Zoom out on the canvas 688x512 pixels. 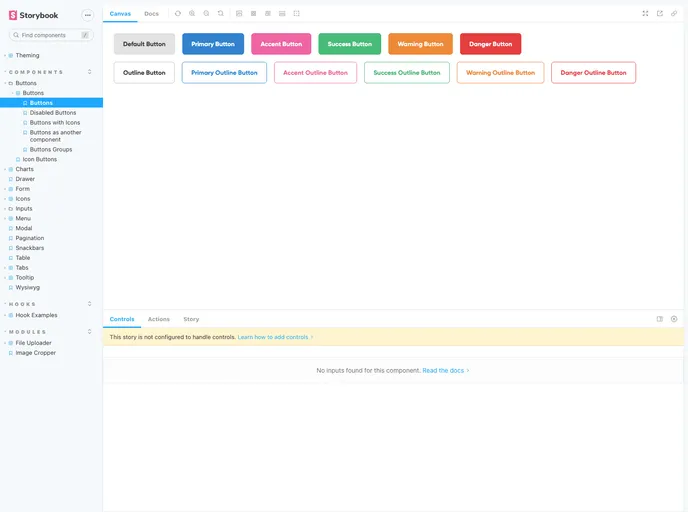pos(206,14)
